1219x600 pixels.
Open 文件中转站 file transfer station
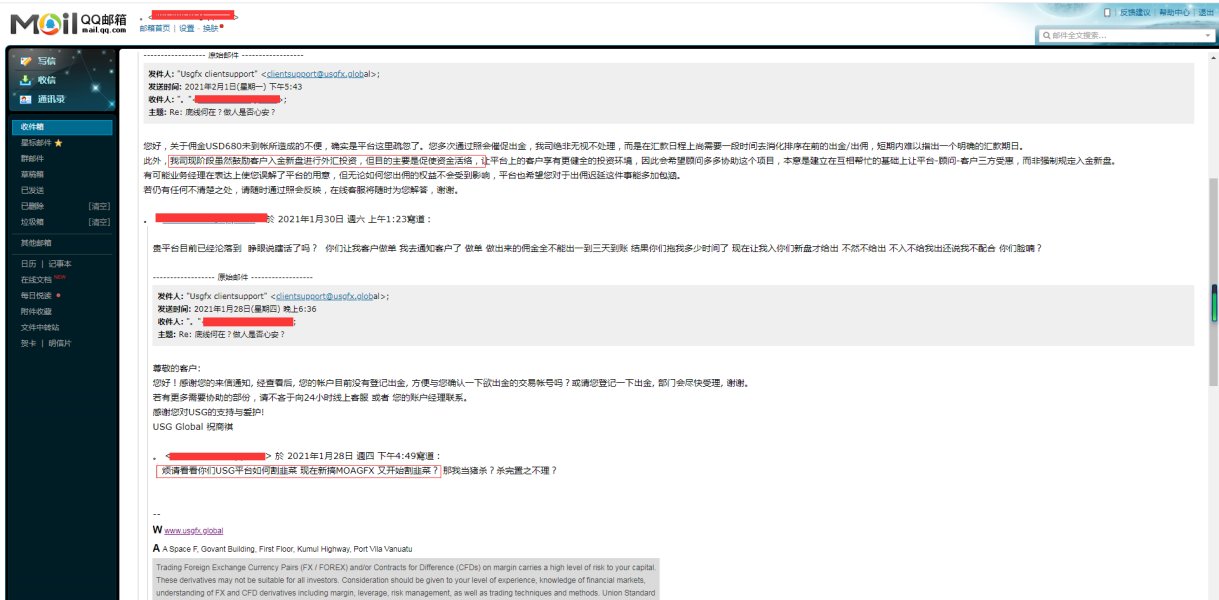click(x=39, y=327)
